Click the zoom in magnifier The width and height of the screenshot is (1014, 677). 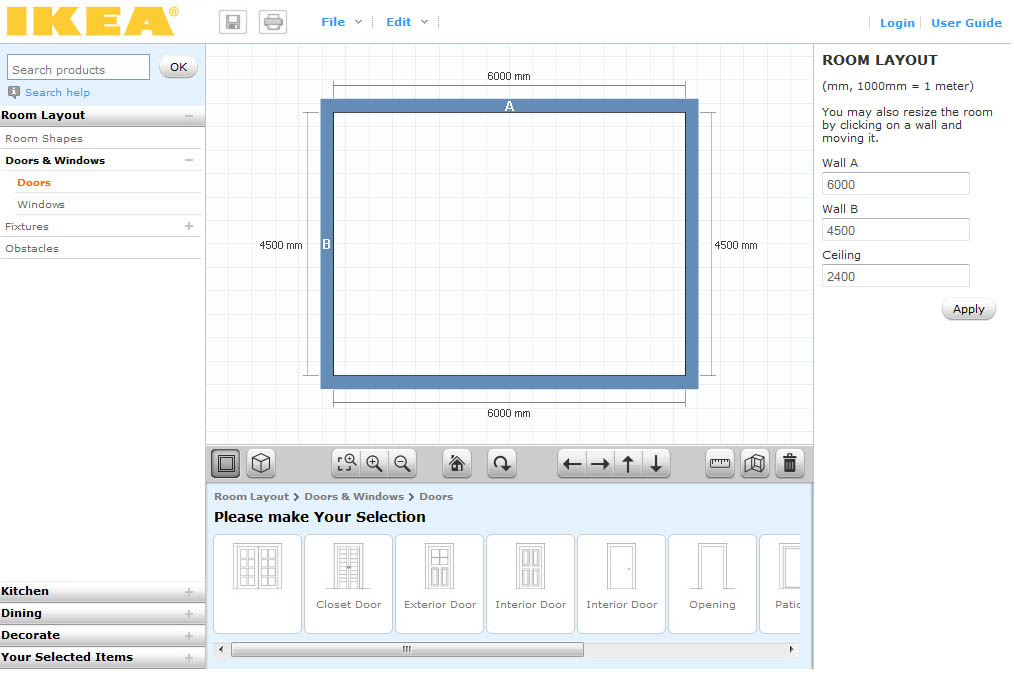[374, 464]
